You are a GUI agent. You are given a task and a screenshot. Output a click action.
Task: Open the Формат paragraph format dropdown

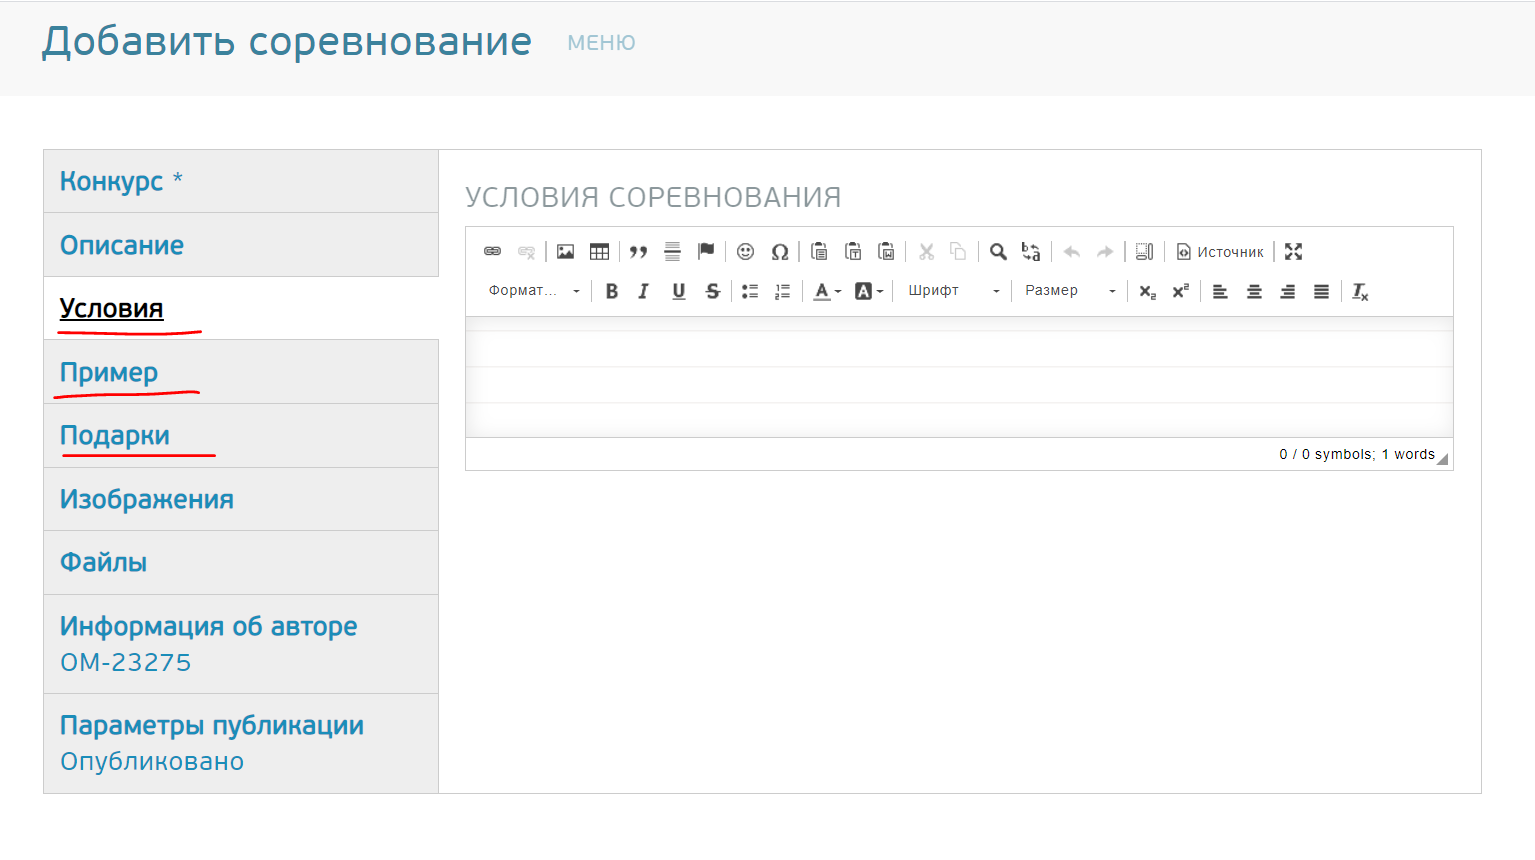pyautogui.click(x=533, y=291)
